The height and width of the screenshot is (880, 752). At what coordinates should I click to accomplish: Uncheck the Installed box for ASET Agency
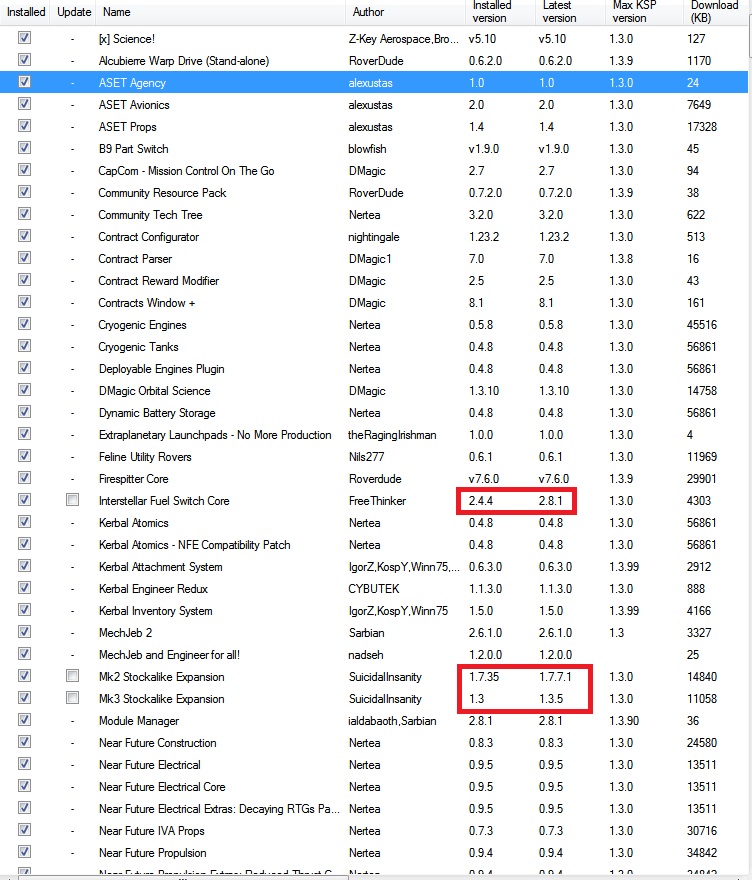24,82
